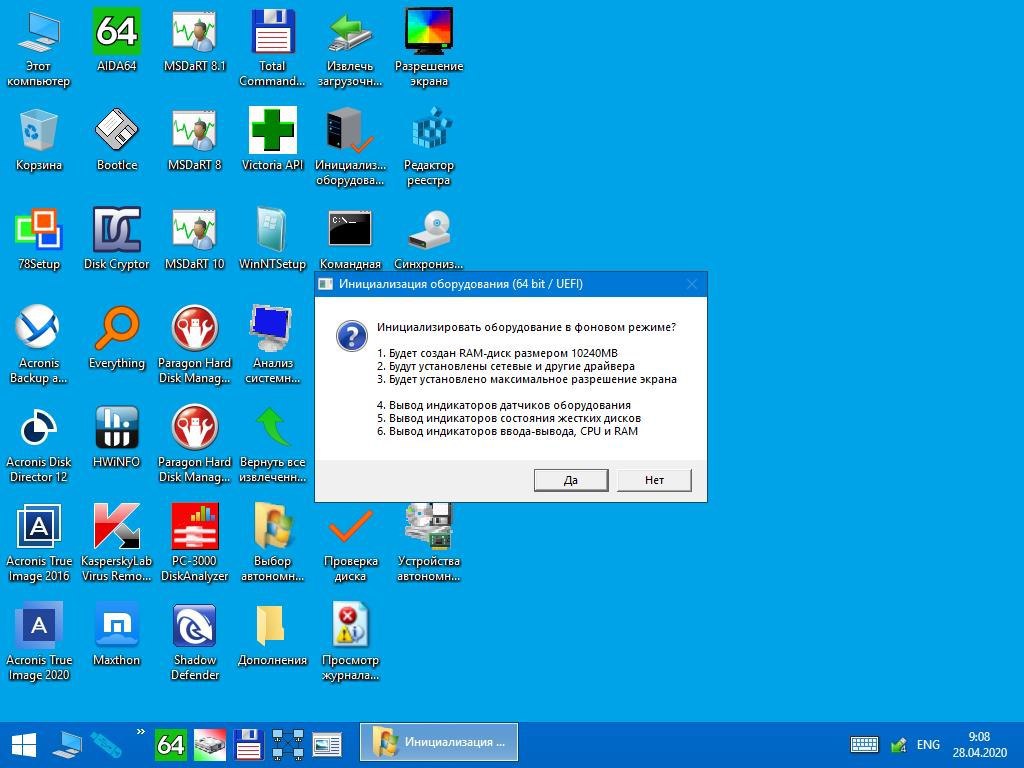
Task: Close the Инициализация оборудования dialog
Action: [692, 284]
